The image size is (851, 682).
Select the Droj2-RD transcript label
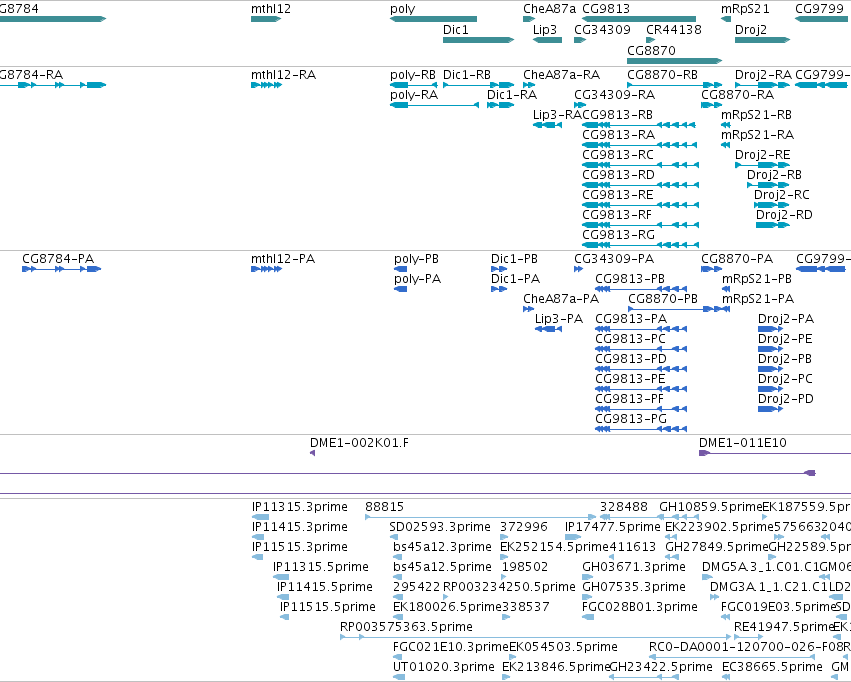784,215
